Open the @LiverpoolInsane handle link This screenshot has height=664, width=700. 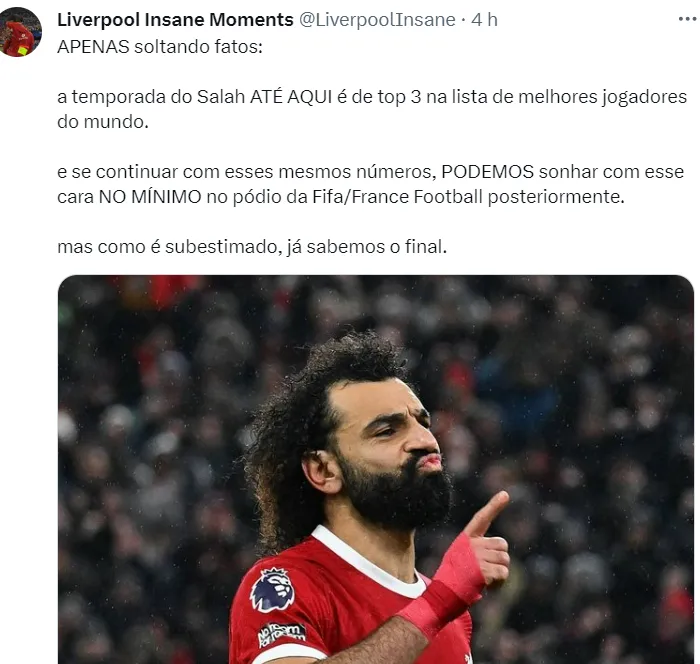coord(377,20)
